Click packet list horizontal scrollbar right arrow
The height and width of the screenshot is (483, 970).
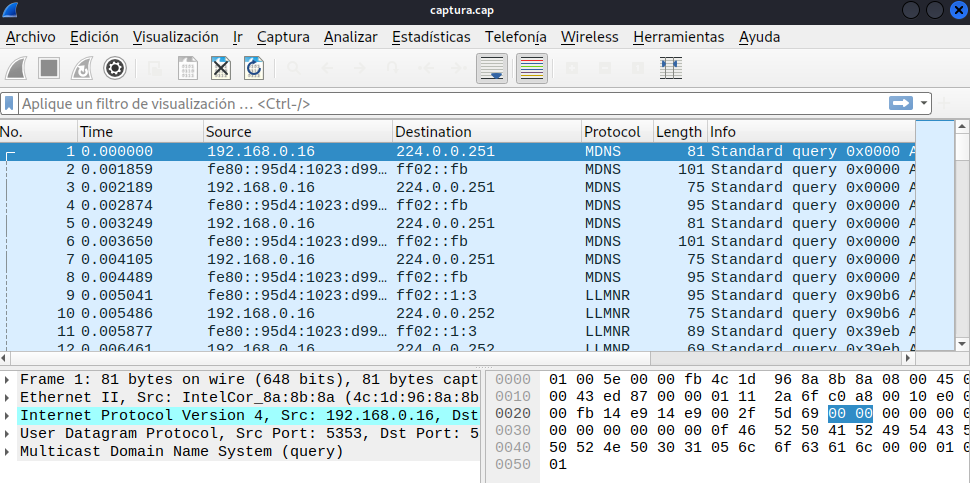pos(909,358)
